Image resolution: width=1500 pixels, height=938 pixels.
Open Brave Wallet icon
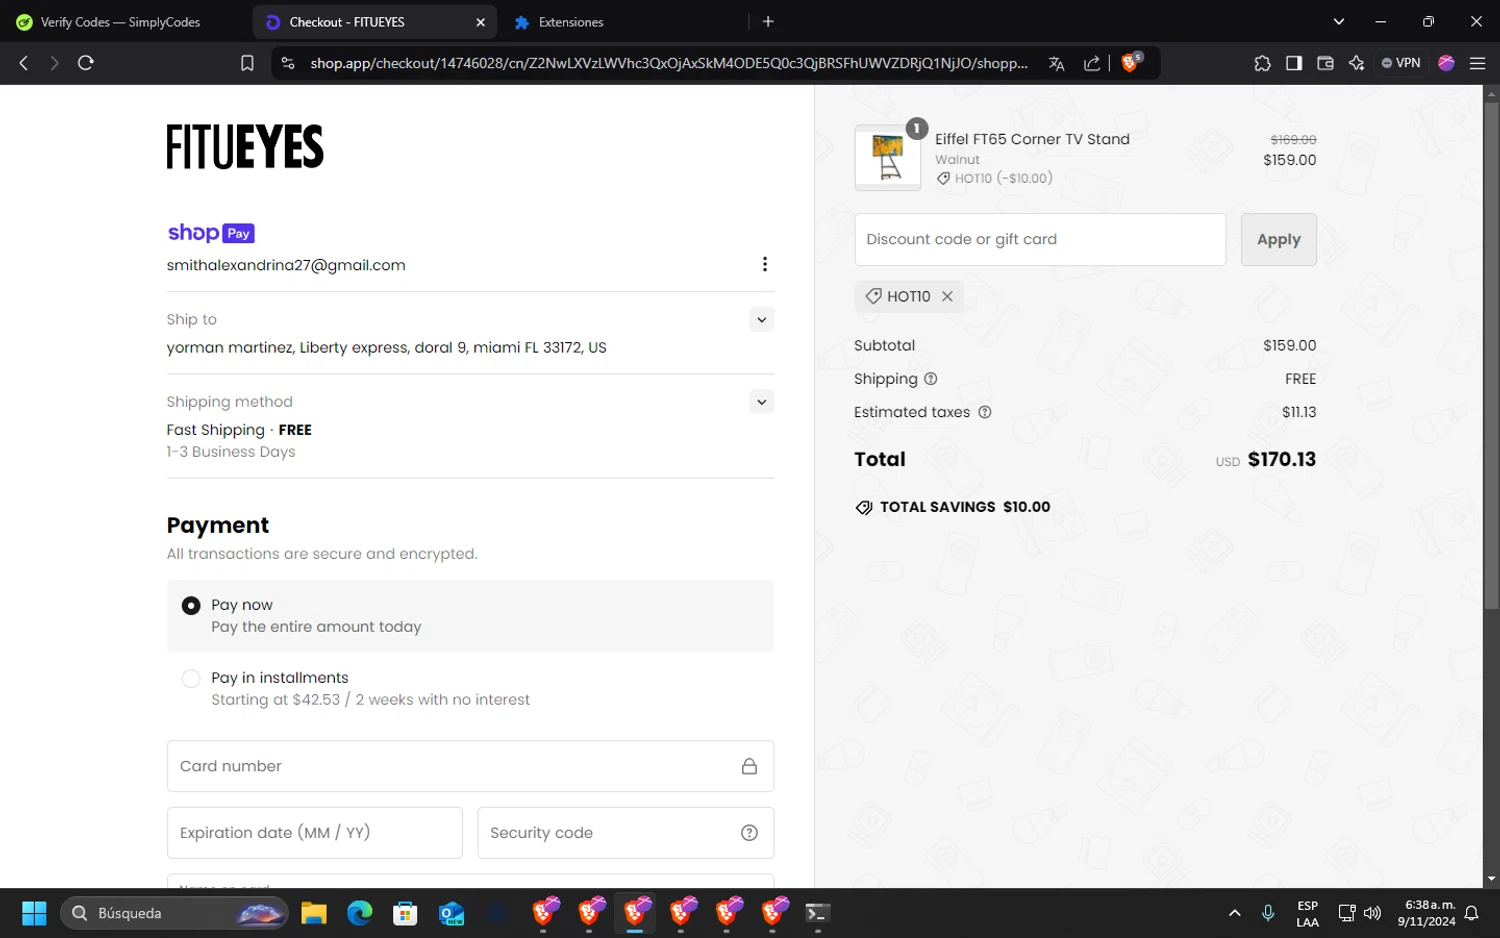pos(1325,63)
